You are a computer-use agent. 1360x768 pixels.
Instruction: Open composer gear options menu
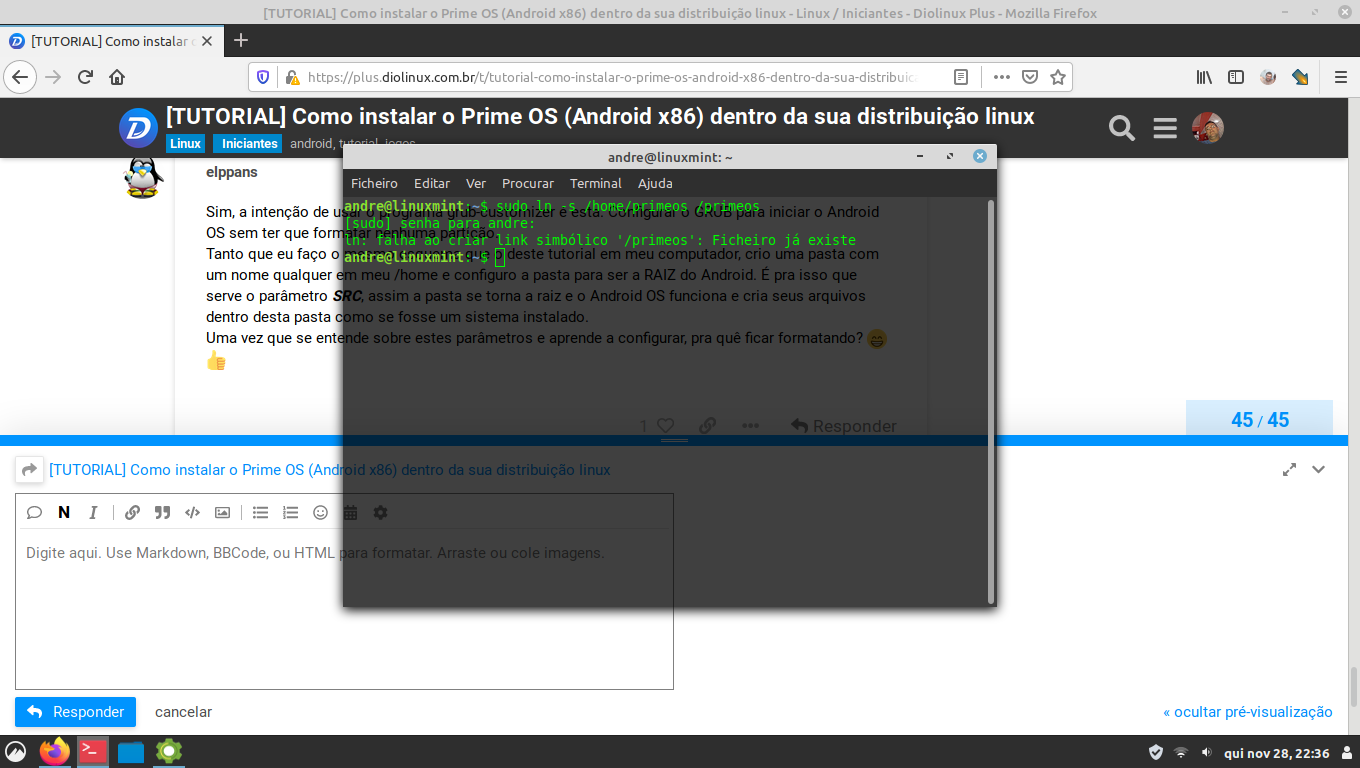click(x=380, y=512)
